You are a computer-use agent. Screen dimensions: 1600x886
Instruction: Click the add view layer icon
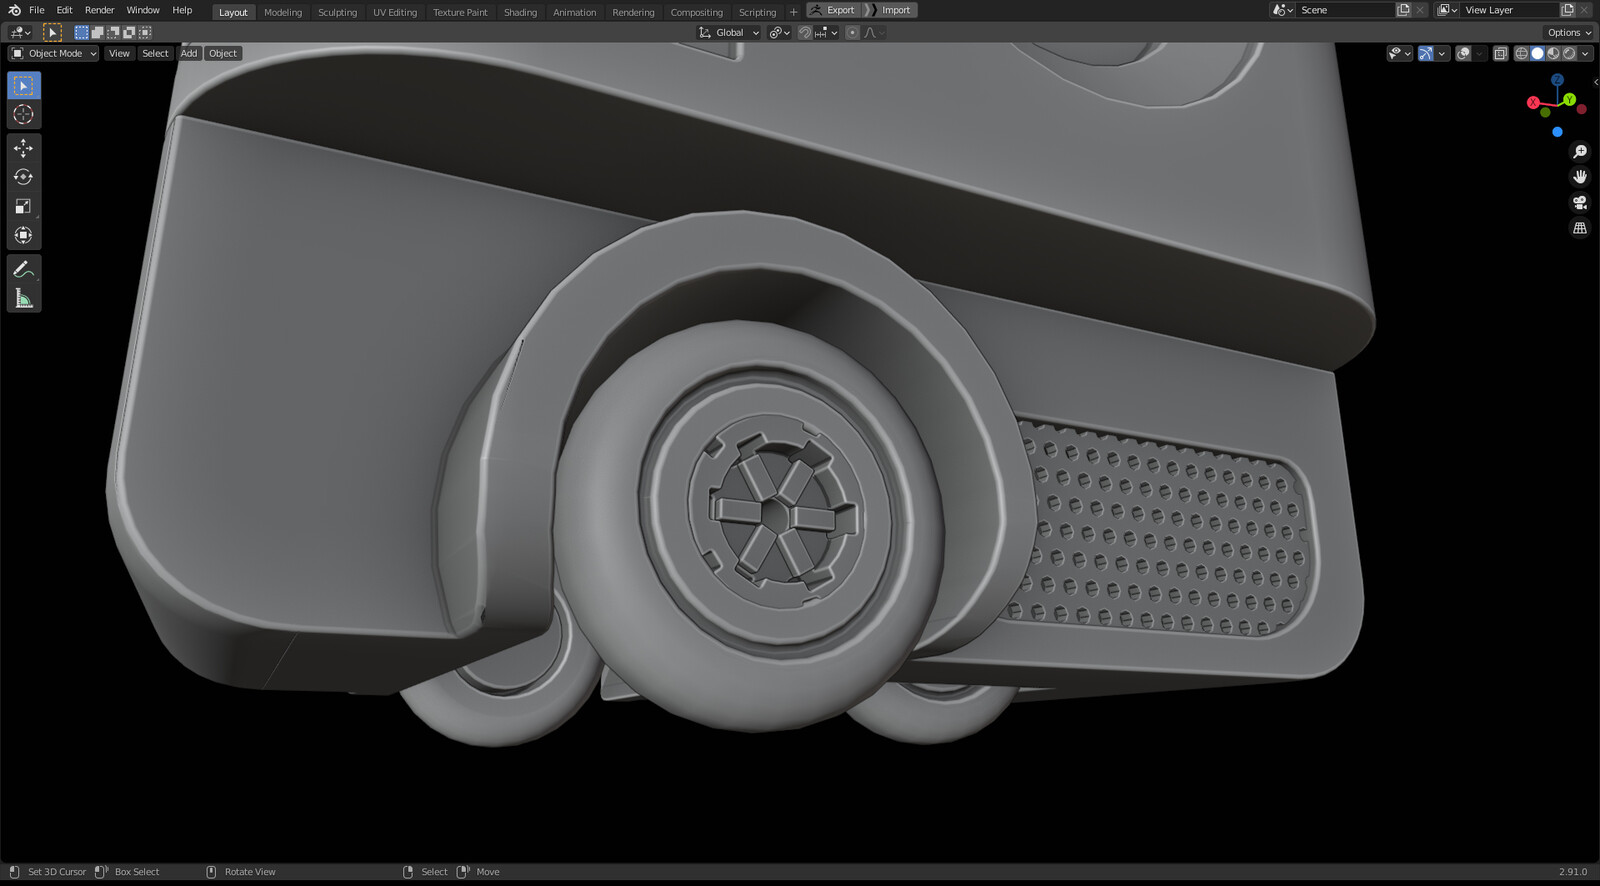(x=1567, y=10)
